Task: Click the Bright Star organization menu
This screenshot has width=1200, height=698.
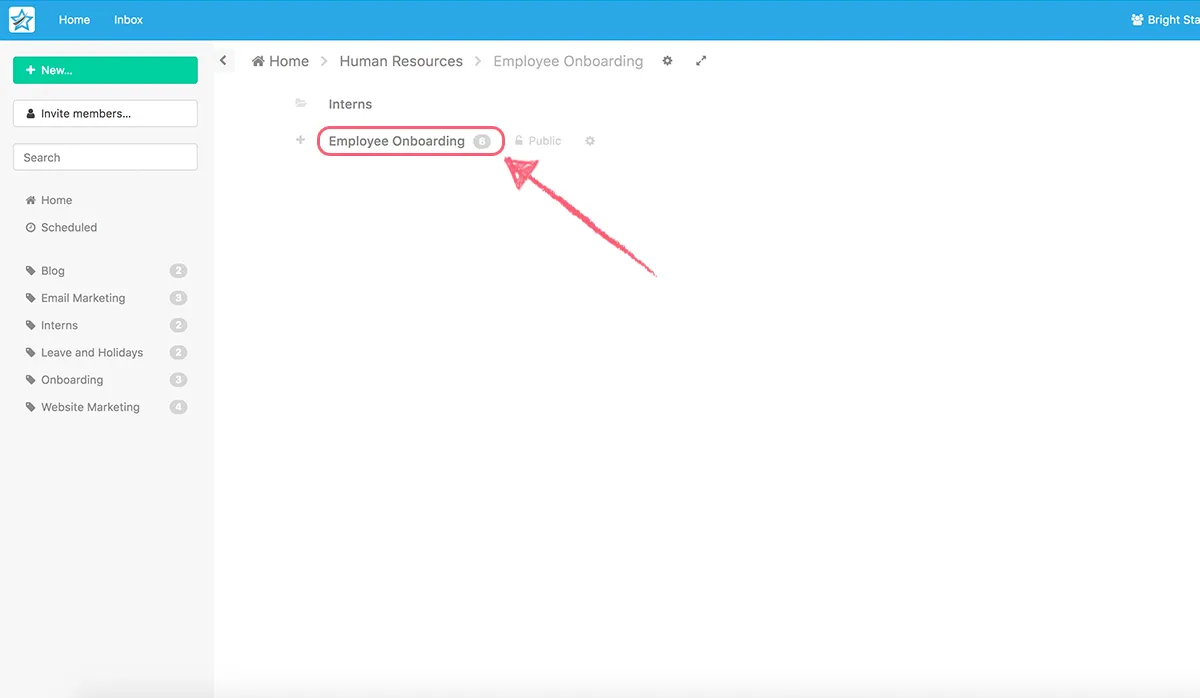Action: [1164, 20]
